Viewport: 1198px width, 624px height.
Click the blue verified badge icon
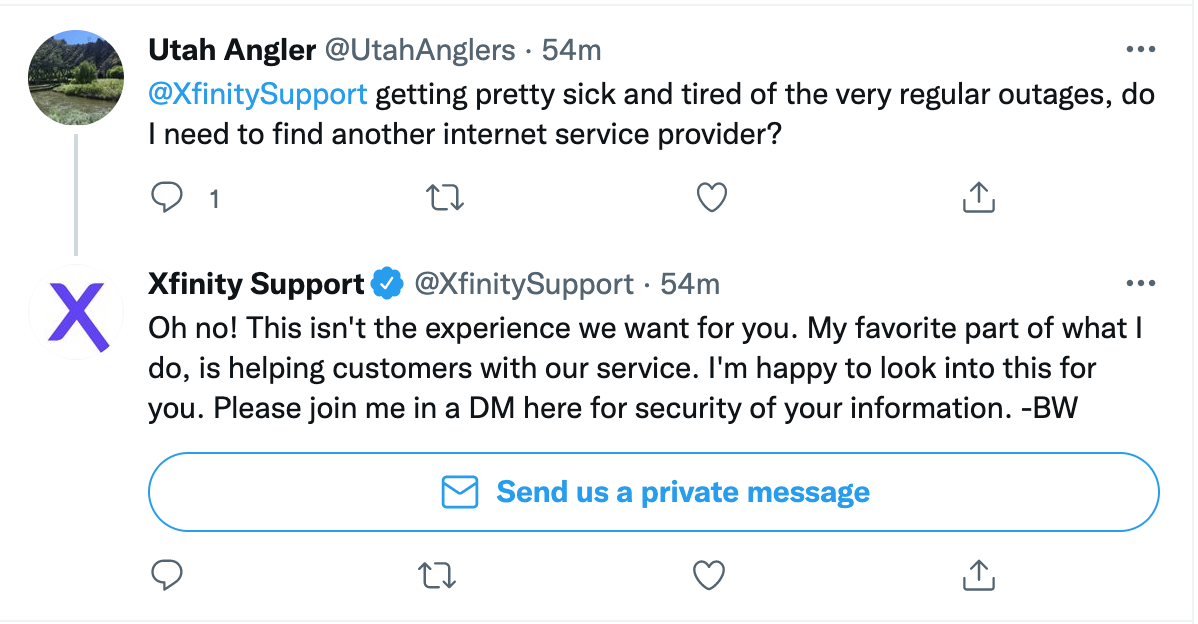click(x=386, y=285)
